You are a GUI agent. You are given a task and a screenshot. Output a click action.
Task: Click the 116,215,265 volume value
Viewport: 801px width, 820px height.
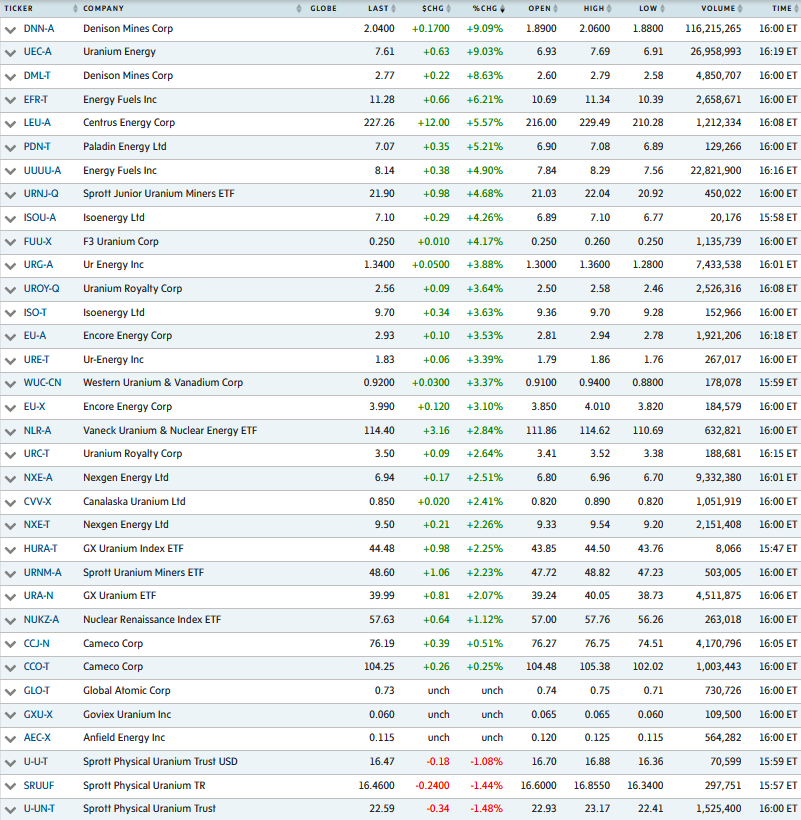tap(713, 29)
